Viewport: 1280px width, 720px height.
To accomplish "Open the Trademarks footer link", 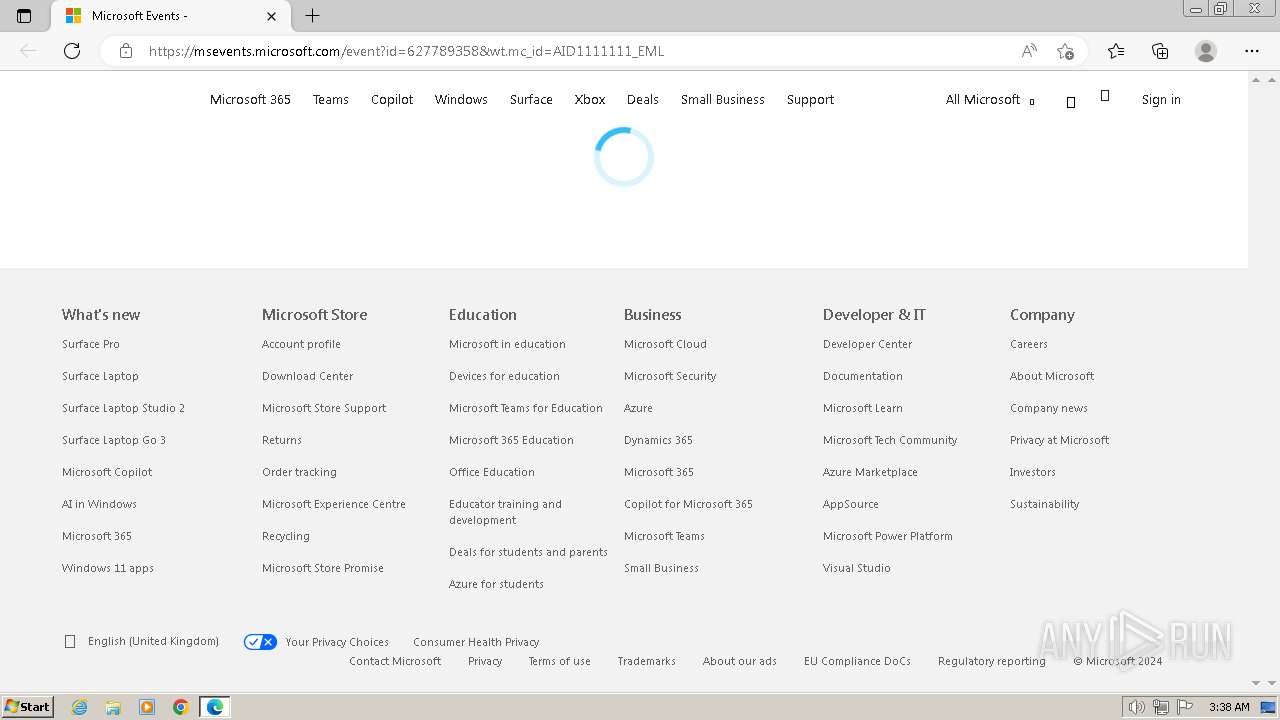I will [x=646, y=661].
